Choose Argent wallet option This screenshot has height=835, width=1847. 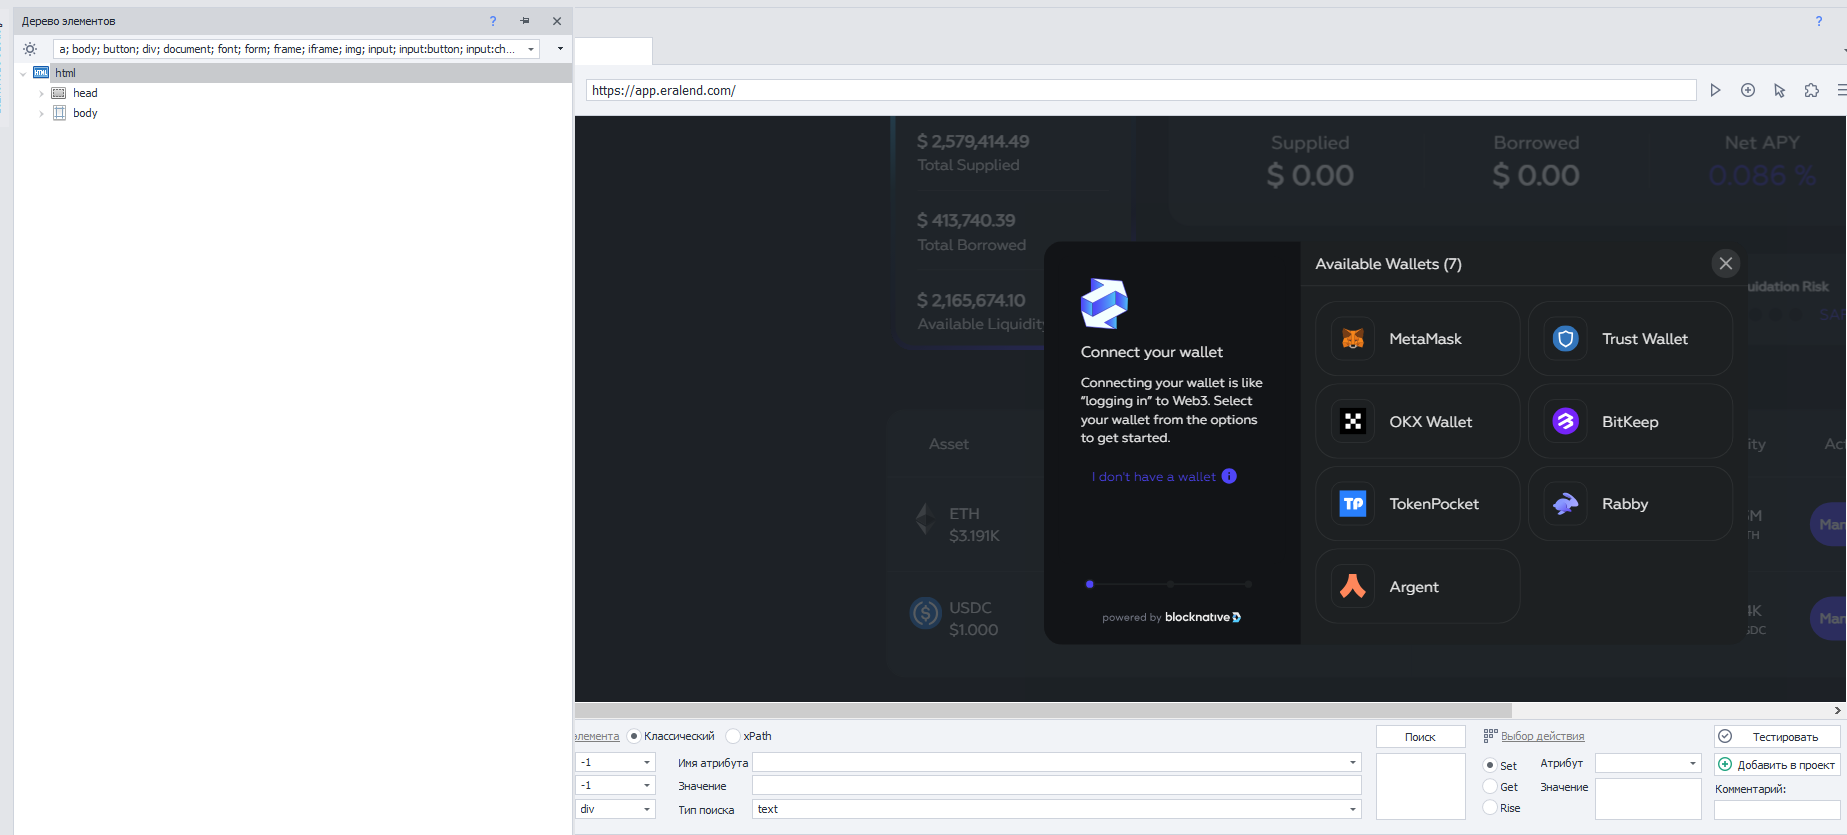point(1418,586)
